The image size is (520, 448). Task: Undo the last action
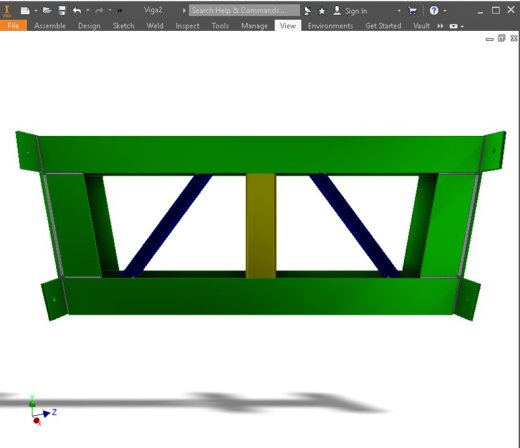tap(77, 11)
